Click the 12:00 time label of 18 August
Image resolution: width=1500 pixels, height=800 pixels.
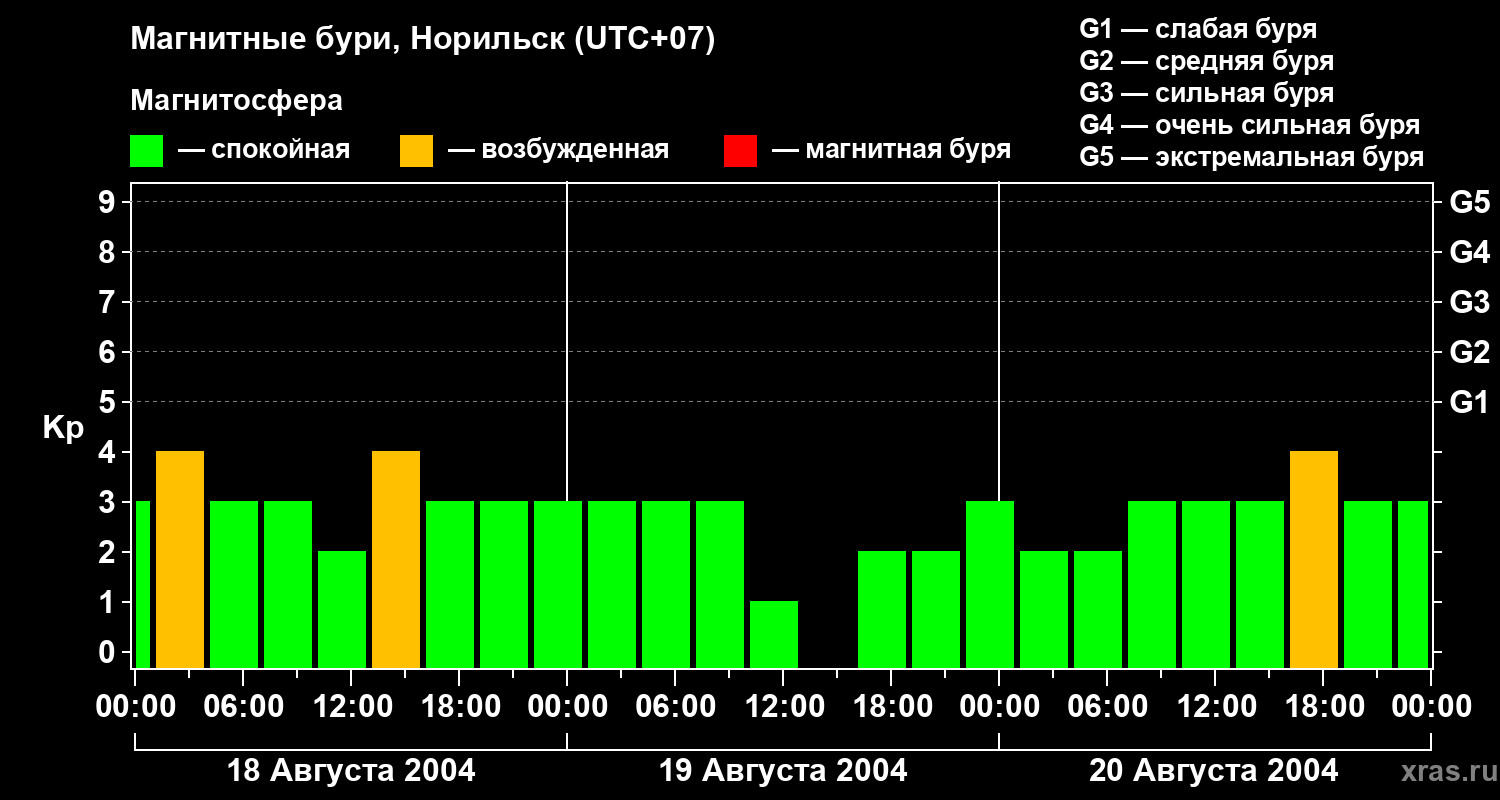pyautogui.click(x=351, y=707)
